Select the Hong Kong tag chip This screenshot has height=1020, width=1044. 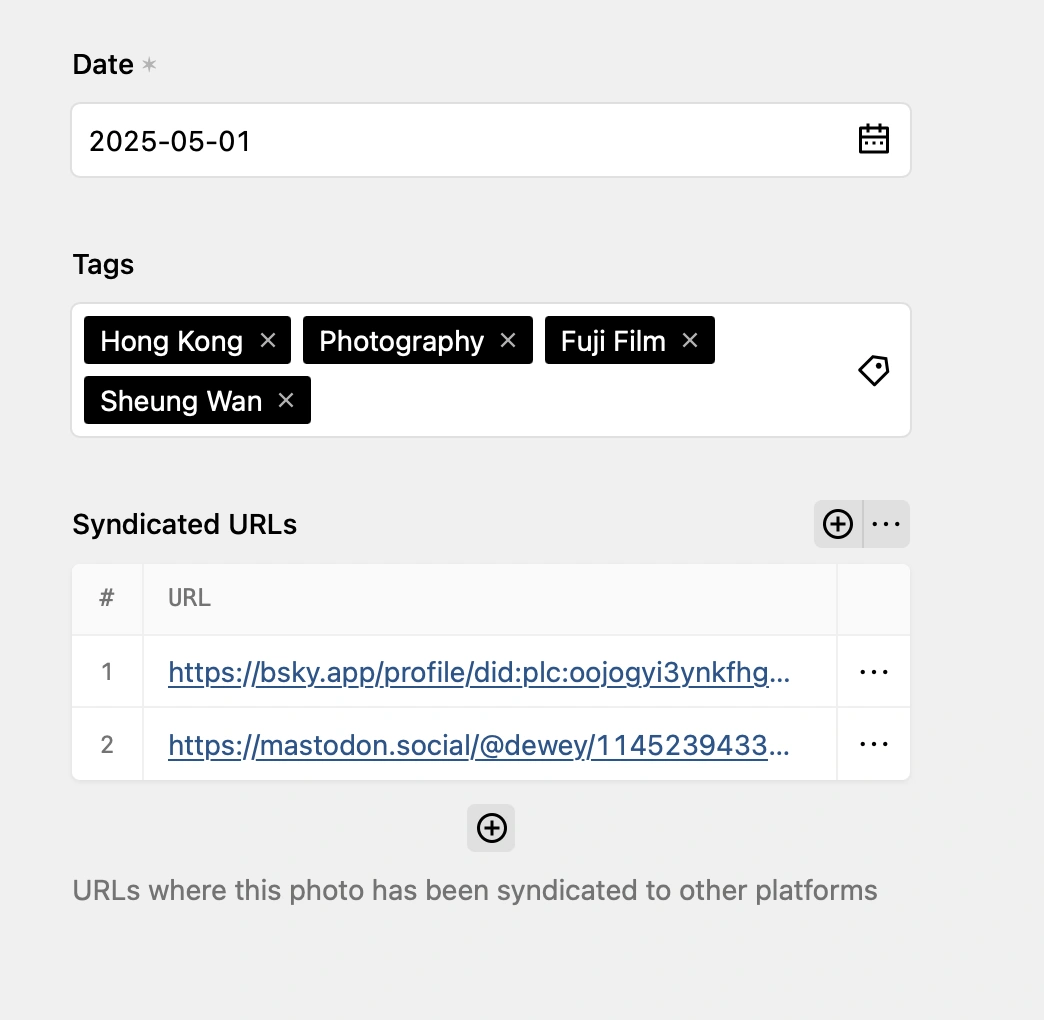pyautogui.click(x=171, y=341)
